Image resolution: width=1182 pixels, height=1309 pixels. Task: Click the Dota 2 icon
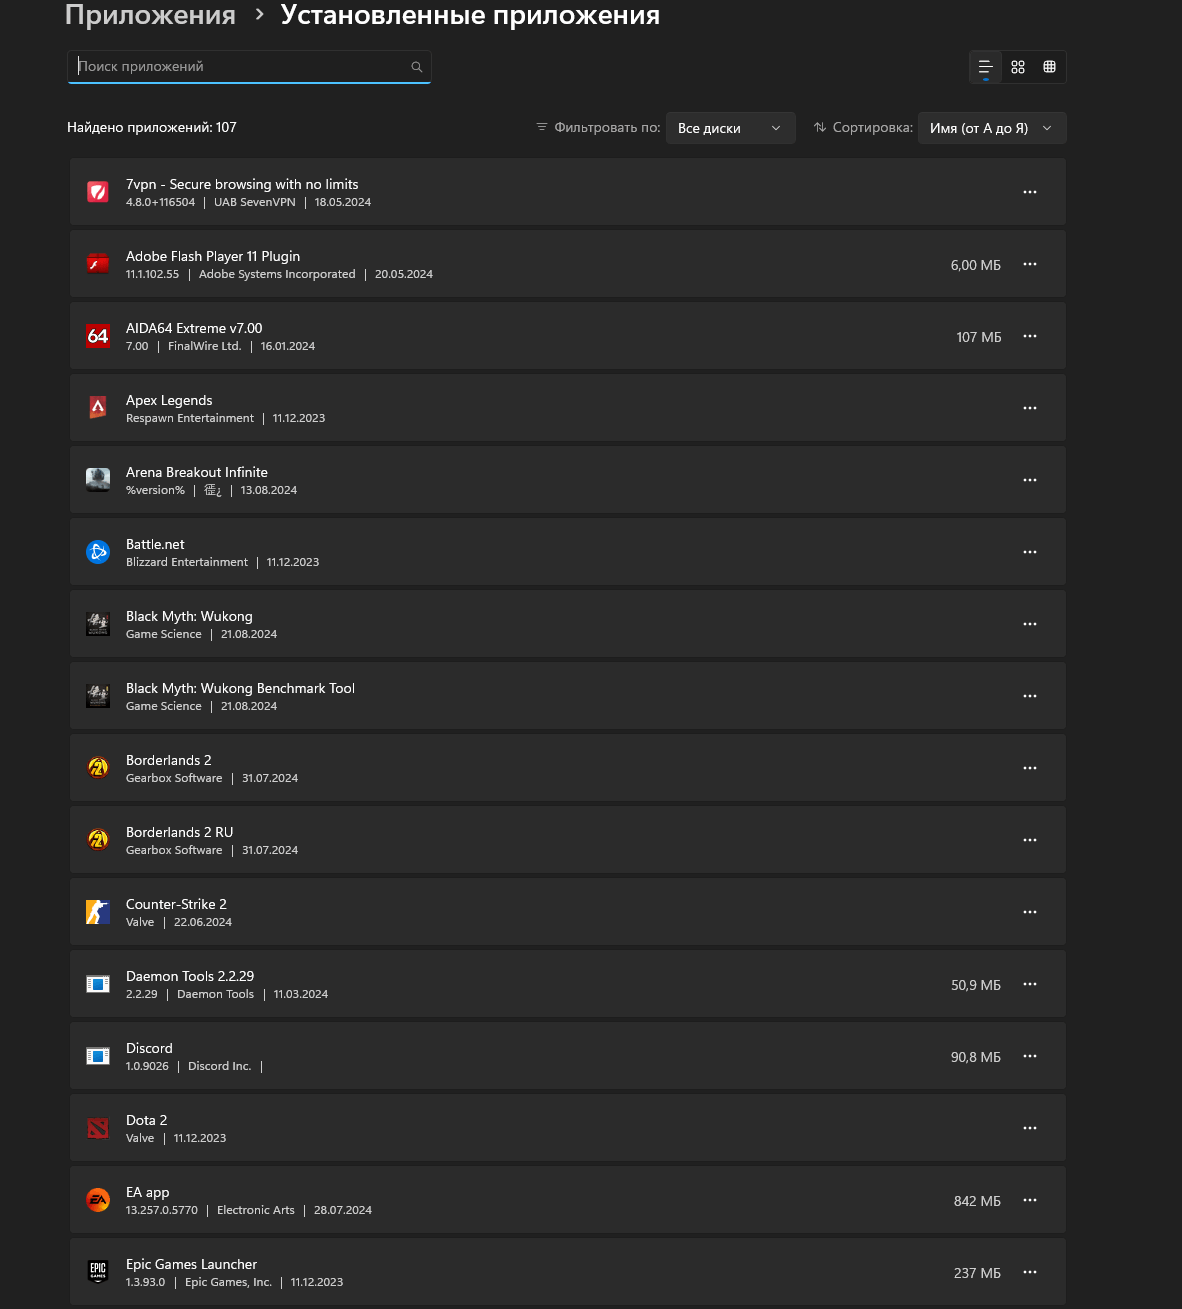click(98, 1128)
